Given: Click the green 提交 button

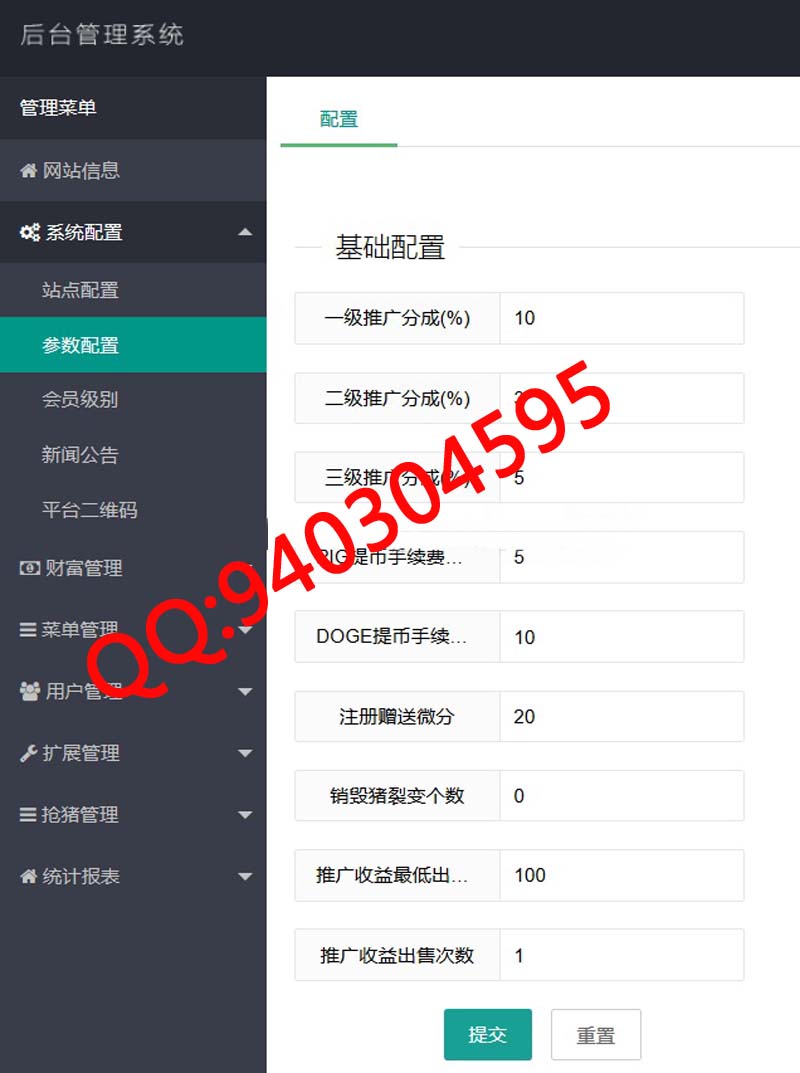Looking at the screenshot, I should pyautogui.click(x=487, y=1034).
